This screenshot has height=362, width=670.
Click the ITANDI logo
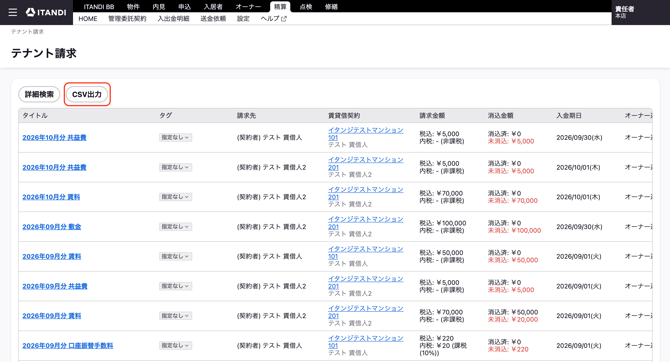click(46, 12)
